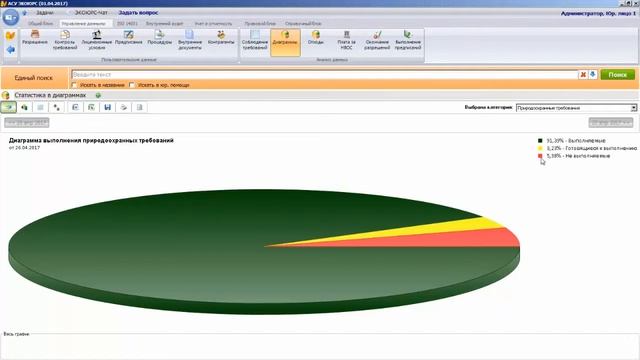Screen dimensions: 640x360
Task: Click the red Не выполненные legend swatch
Action: (x=540, y=156)
